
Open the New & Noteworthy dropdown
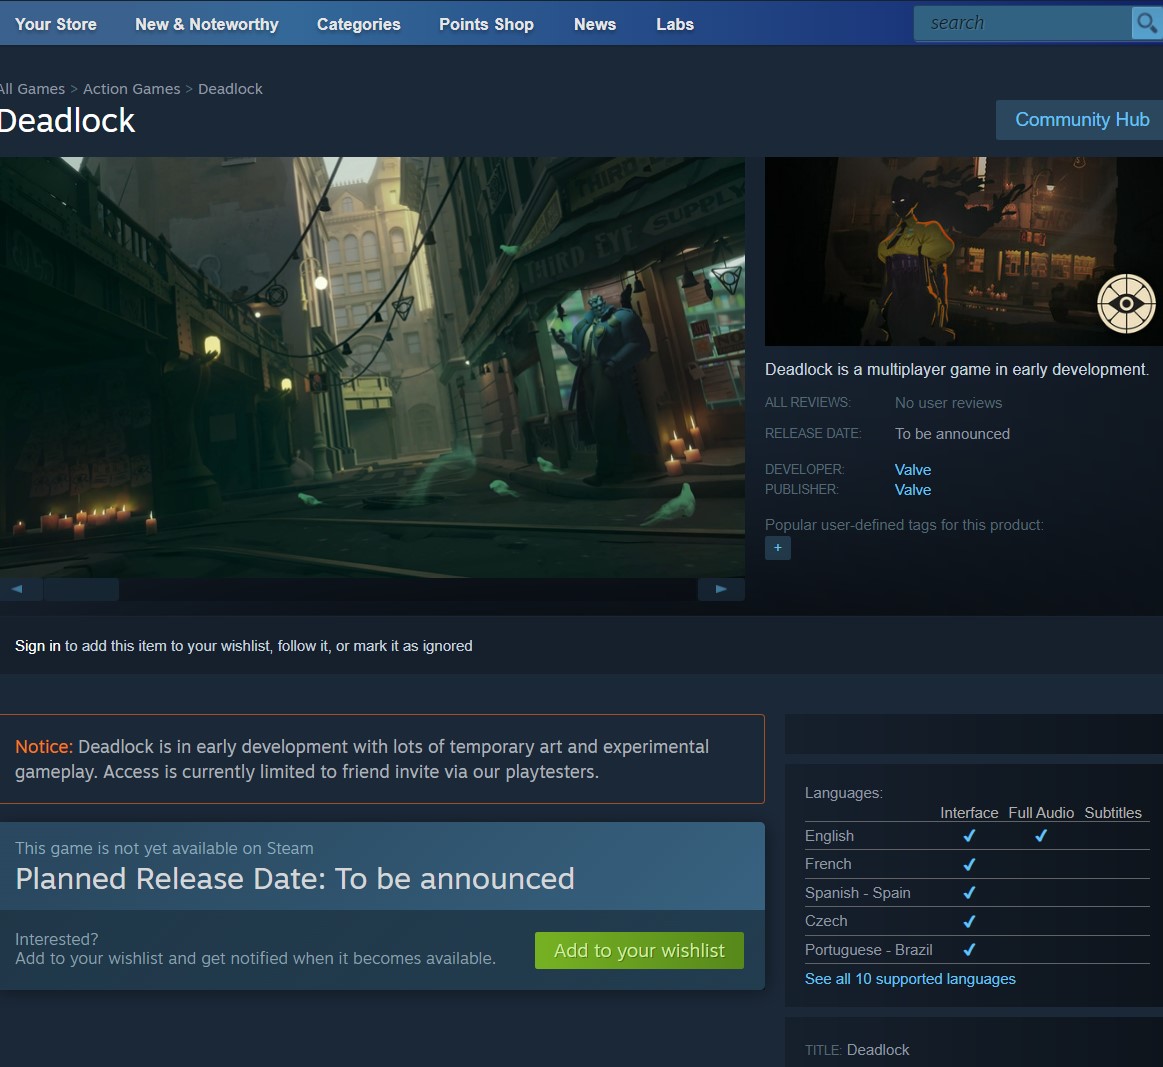206,24
